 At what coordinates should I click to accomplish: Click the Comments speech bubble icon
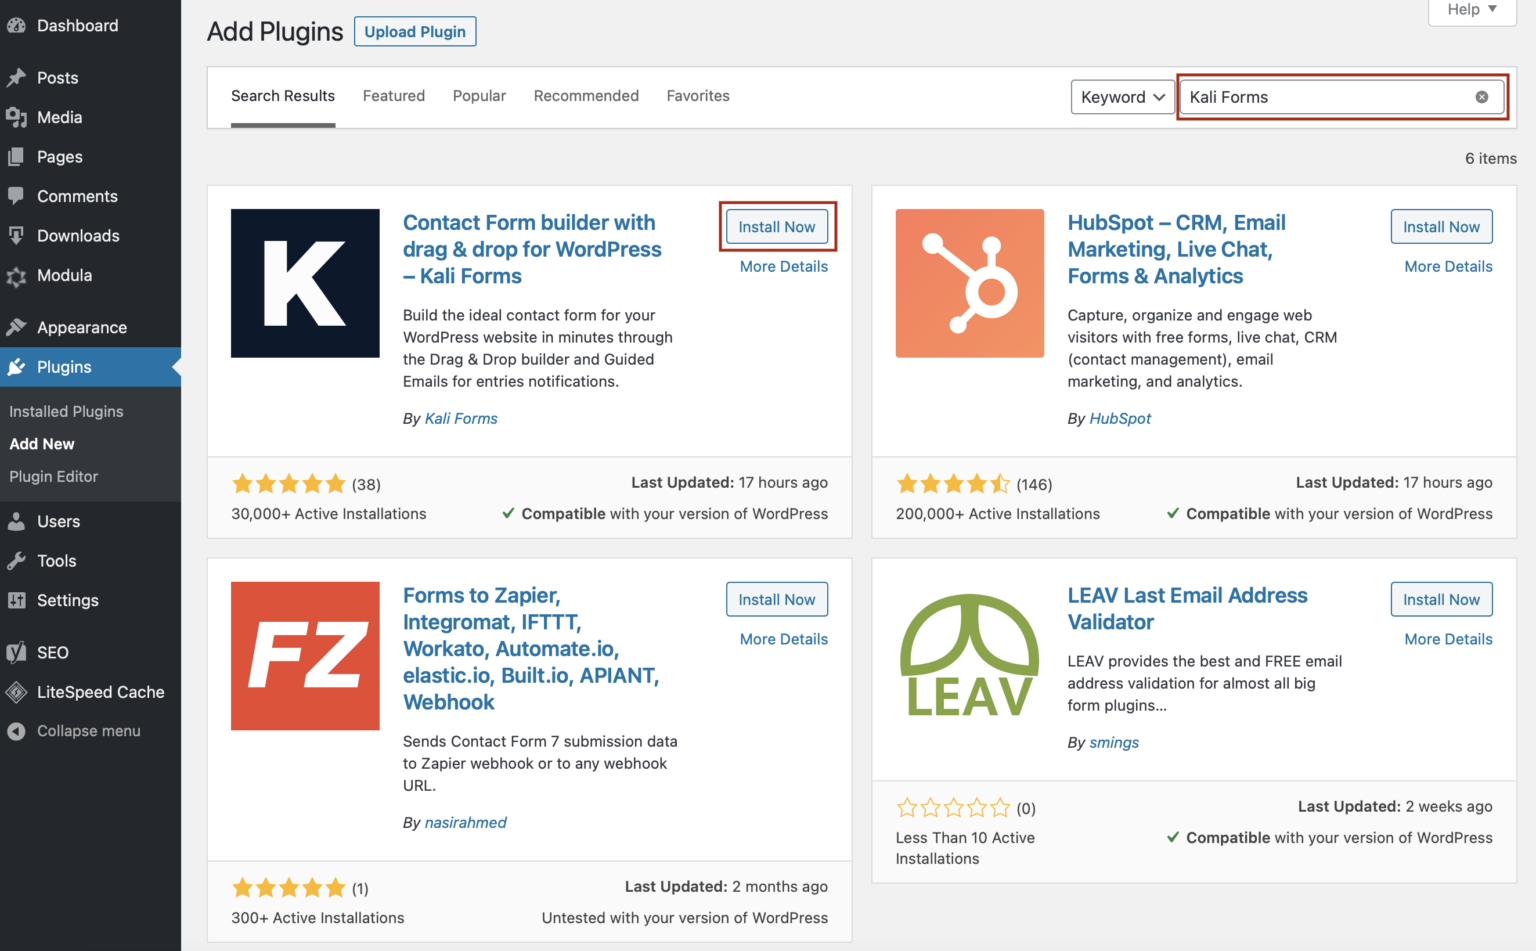(x=16, y=196)
